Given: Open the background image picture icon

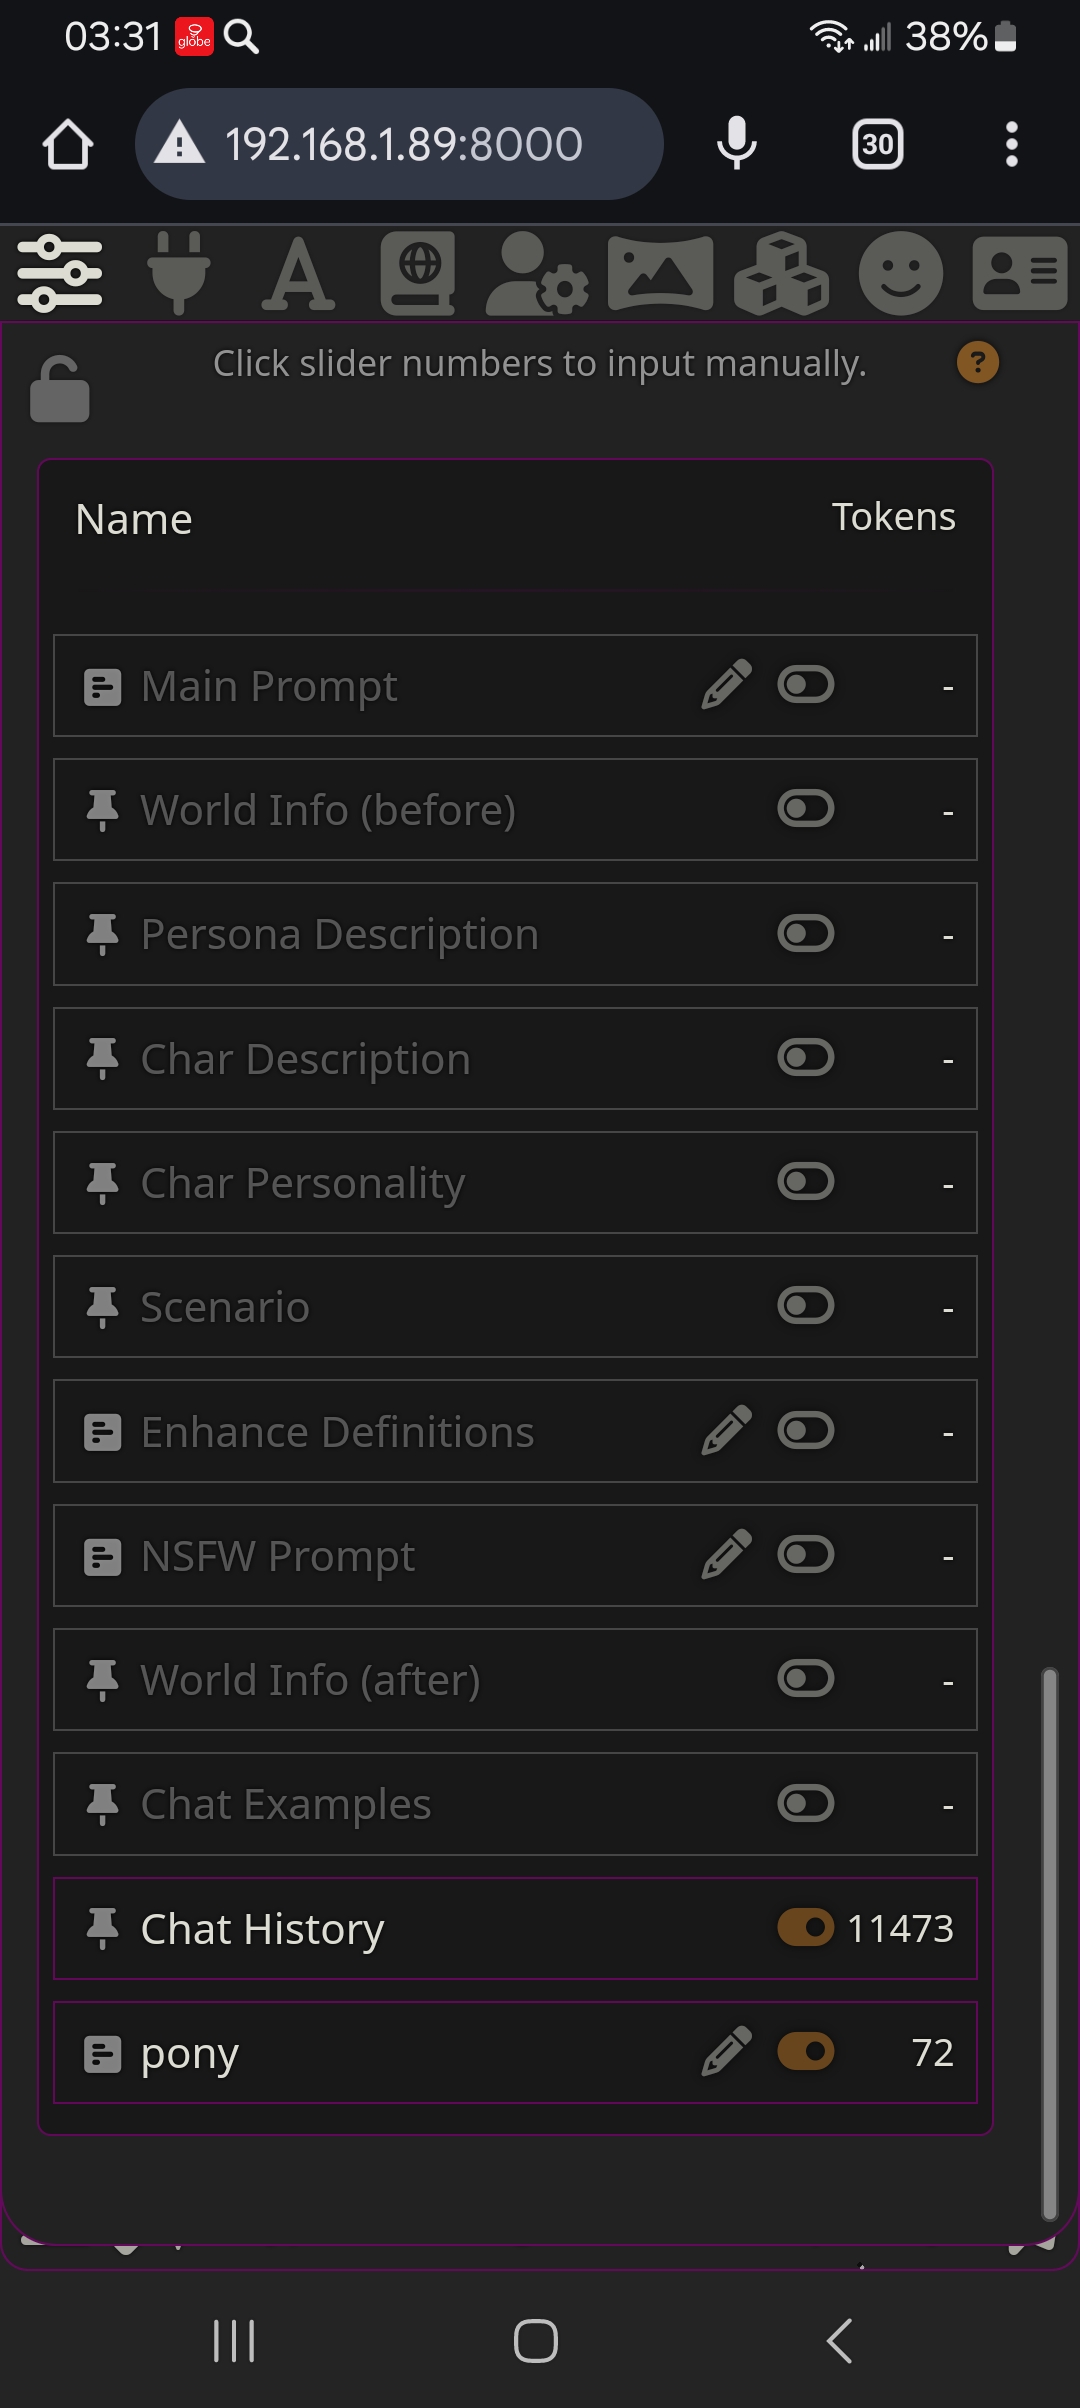Looking at the screenshot, I should [660, 273].
